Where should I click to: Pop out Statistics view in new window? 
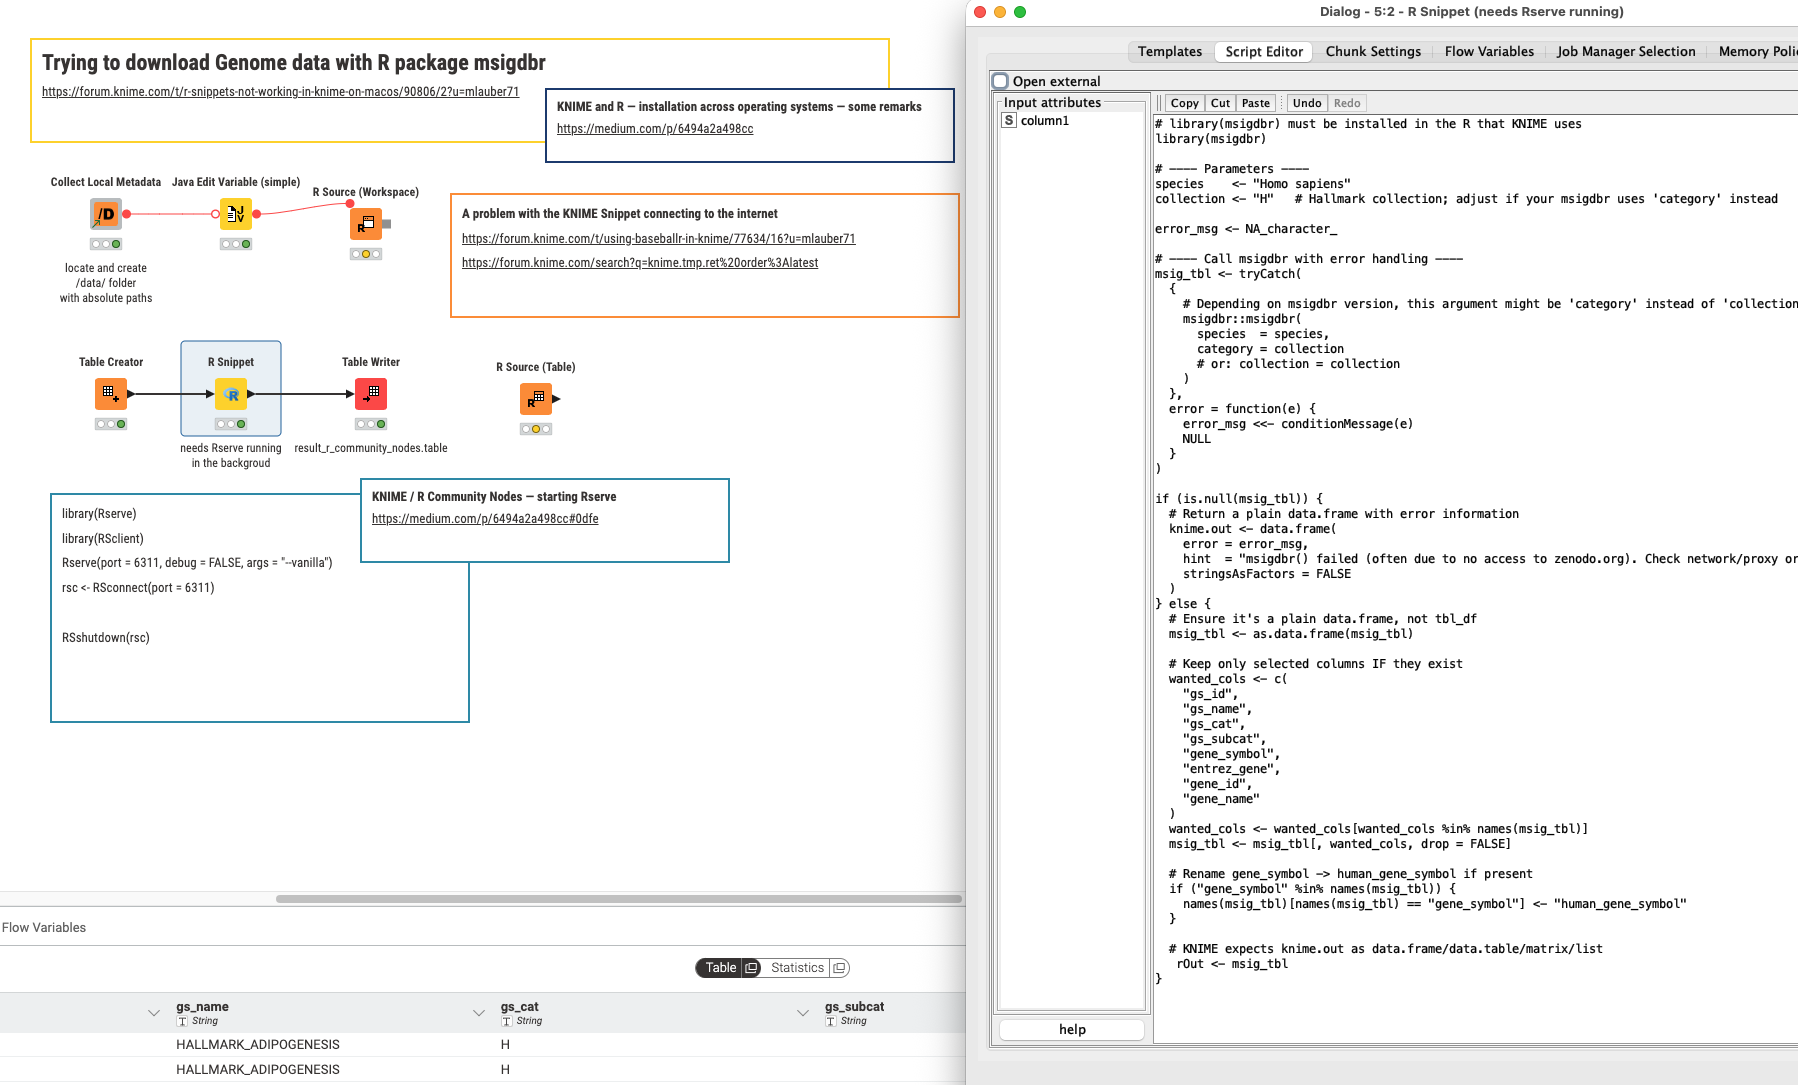(840, 968)
